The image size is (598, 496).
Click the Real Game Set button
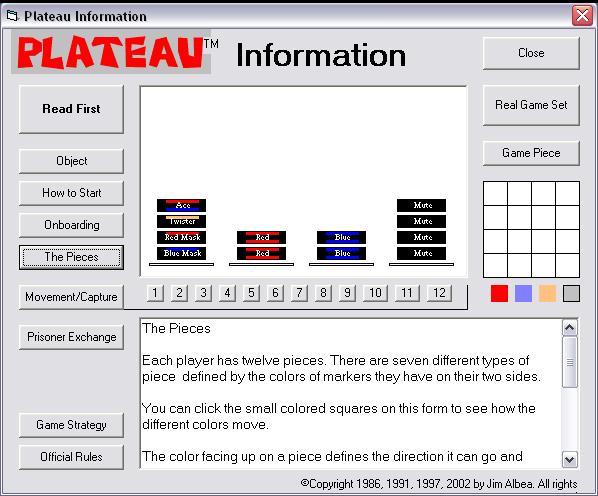coord(531,105)
